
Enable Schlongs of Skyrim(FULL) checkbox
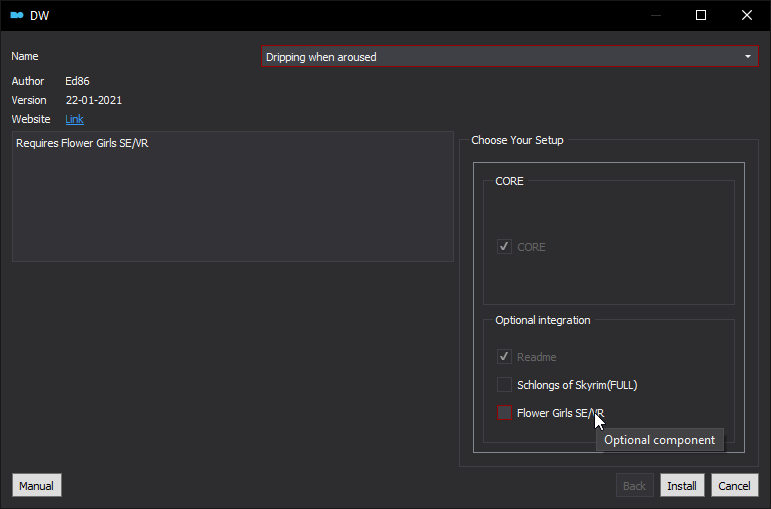point(504,385)
